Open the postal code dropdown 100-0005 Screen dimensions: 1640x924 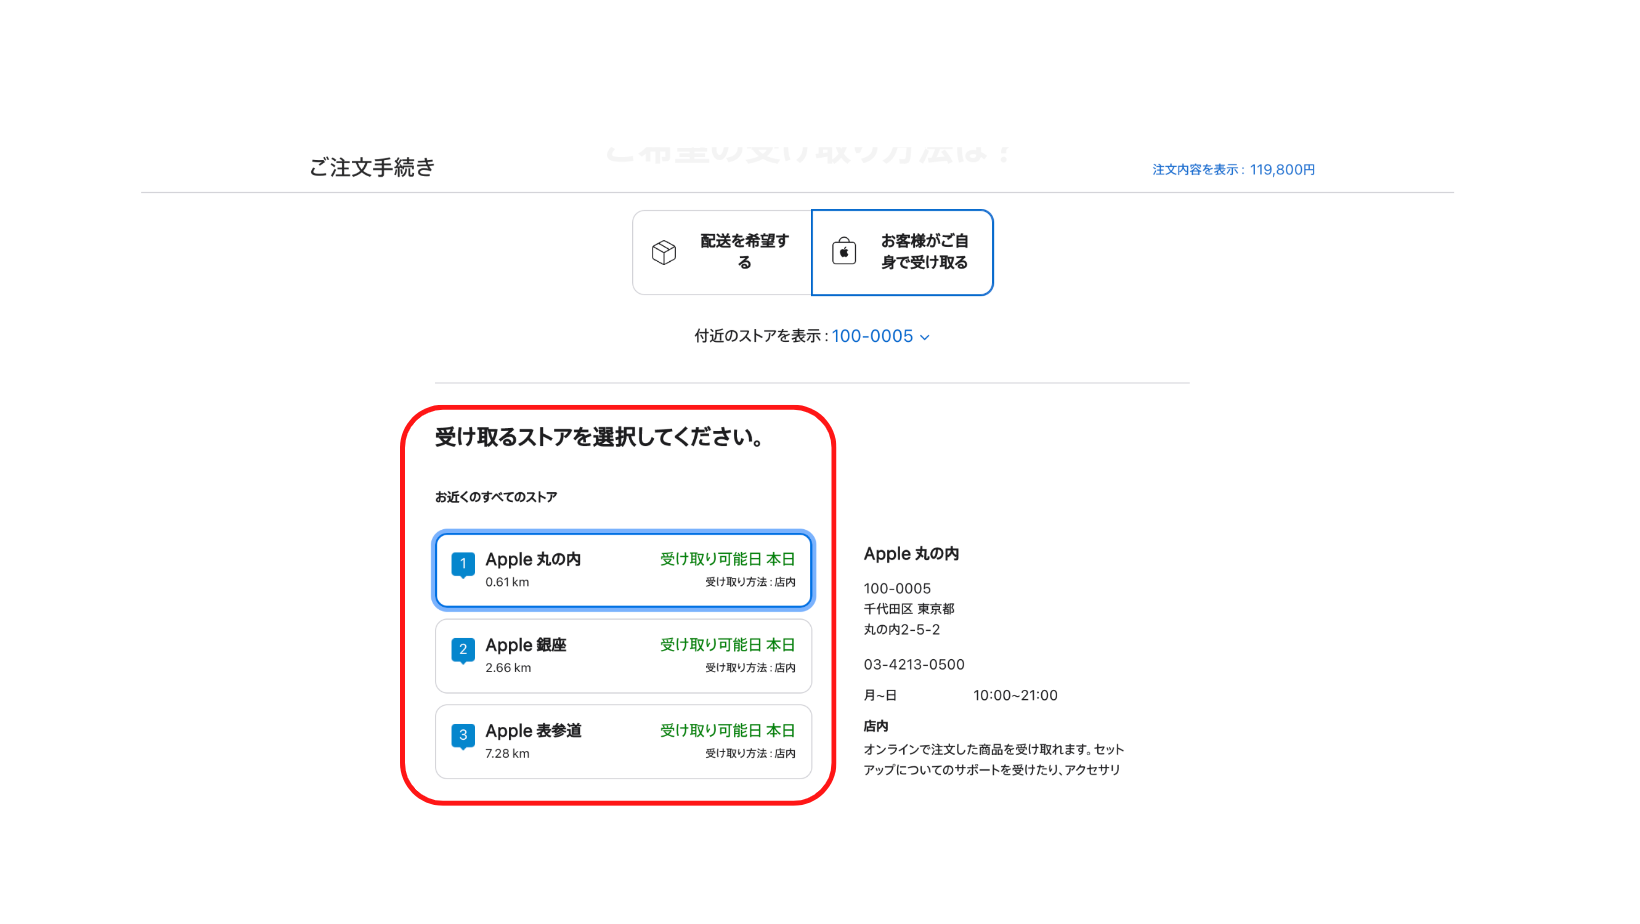coord(881,337)
